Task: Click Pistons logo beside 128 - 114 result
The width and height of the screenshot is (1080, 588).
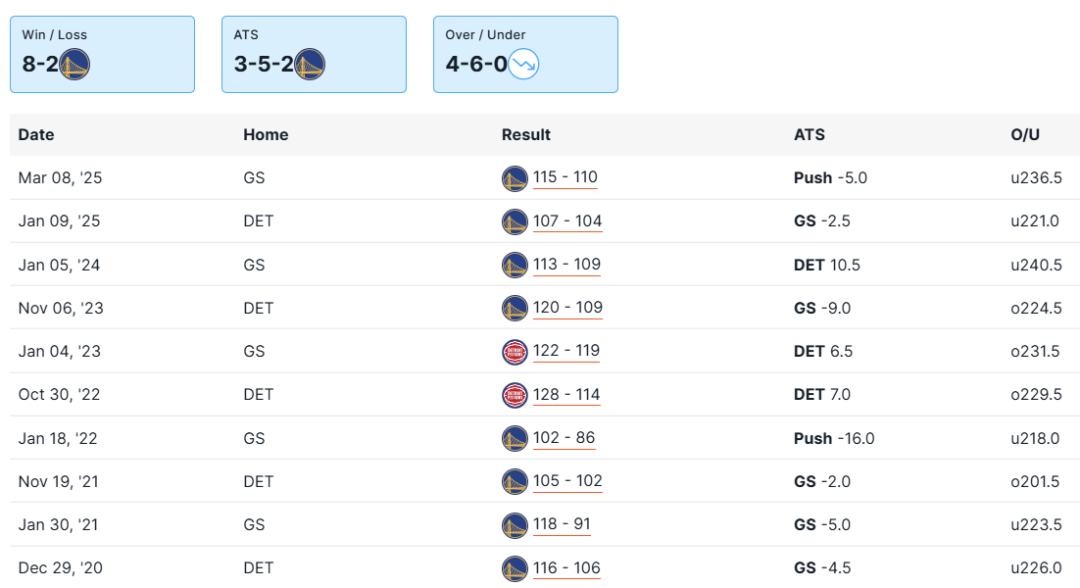Action: pos(514,395)
